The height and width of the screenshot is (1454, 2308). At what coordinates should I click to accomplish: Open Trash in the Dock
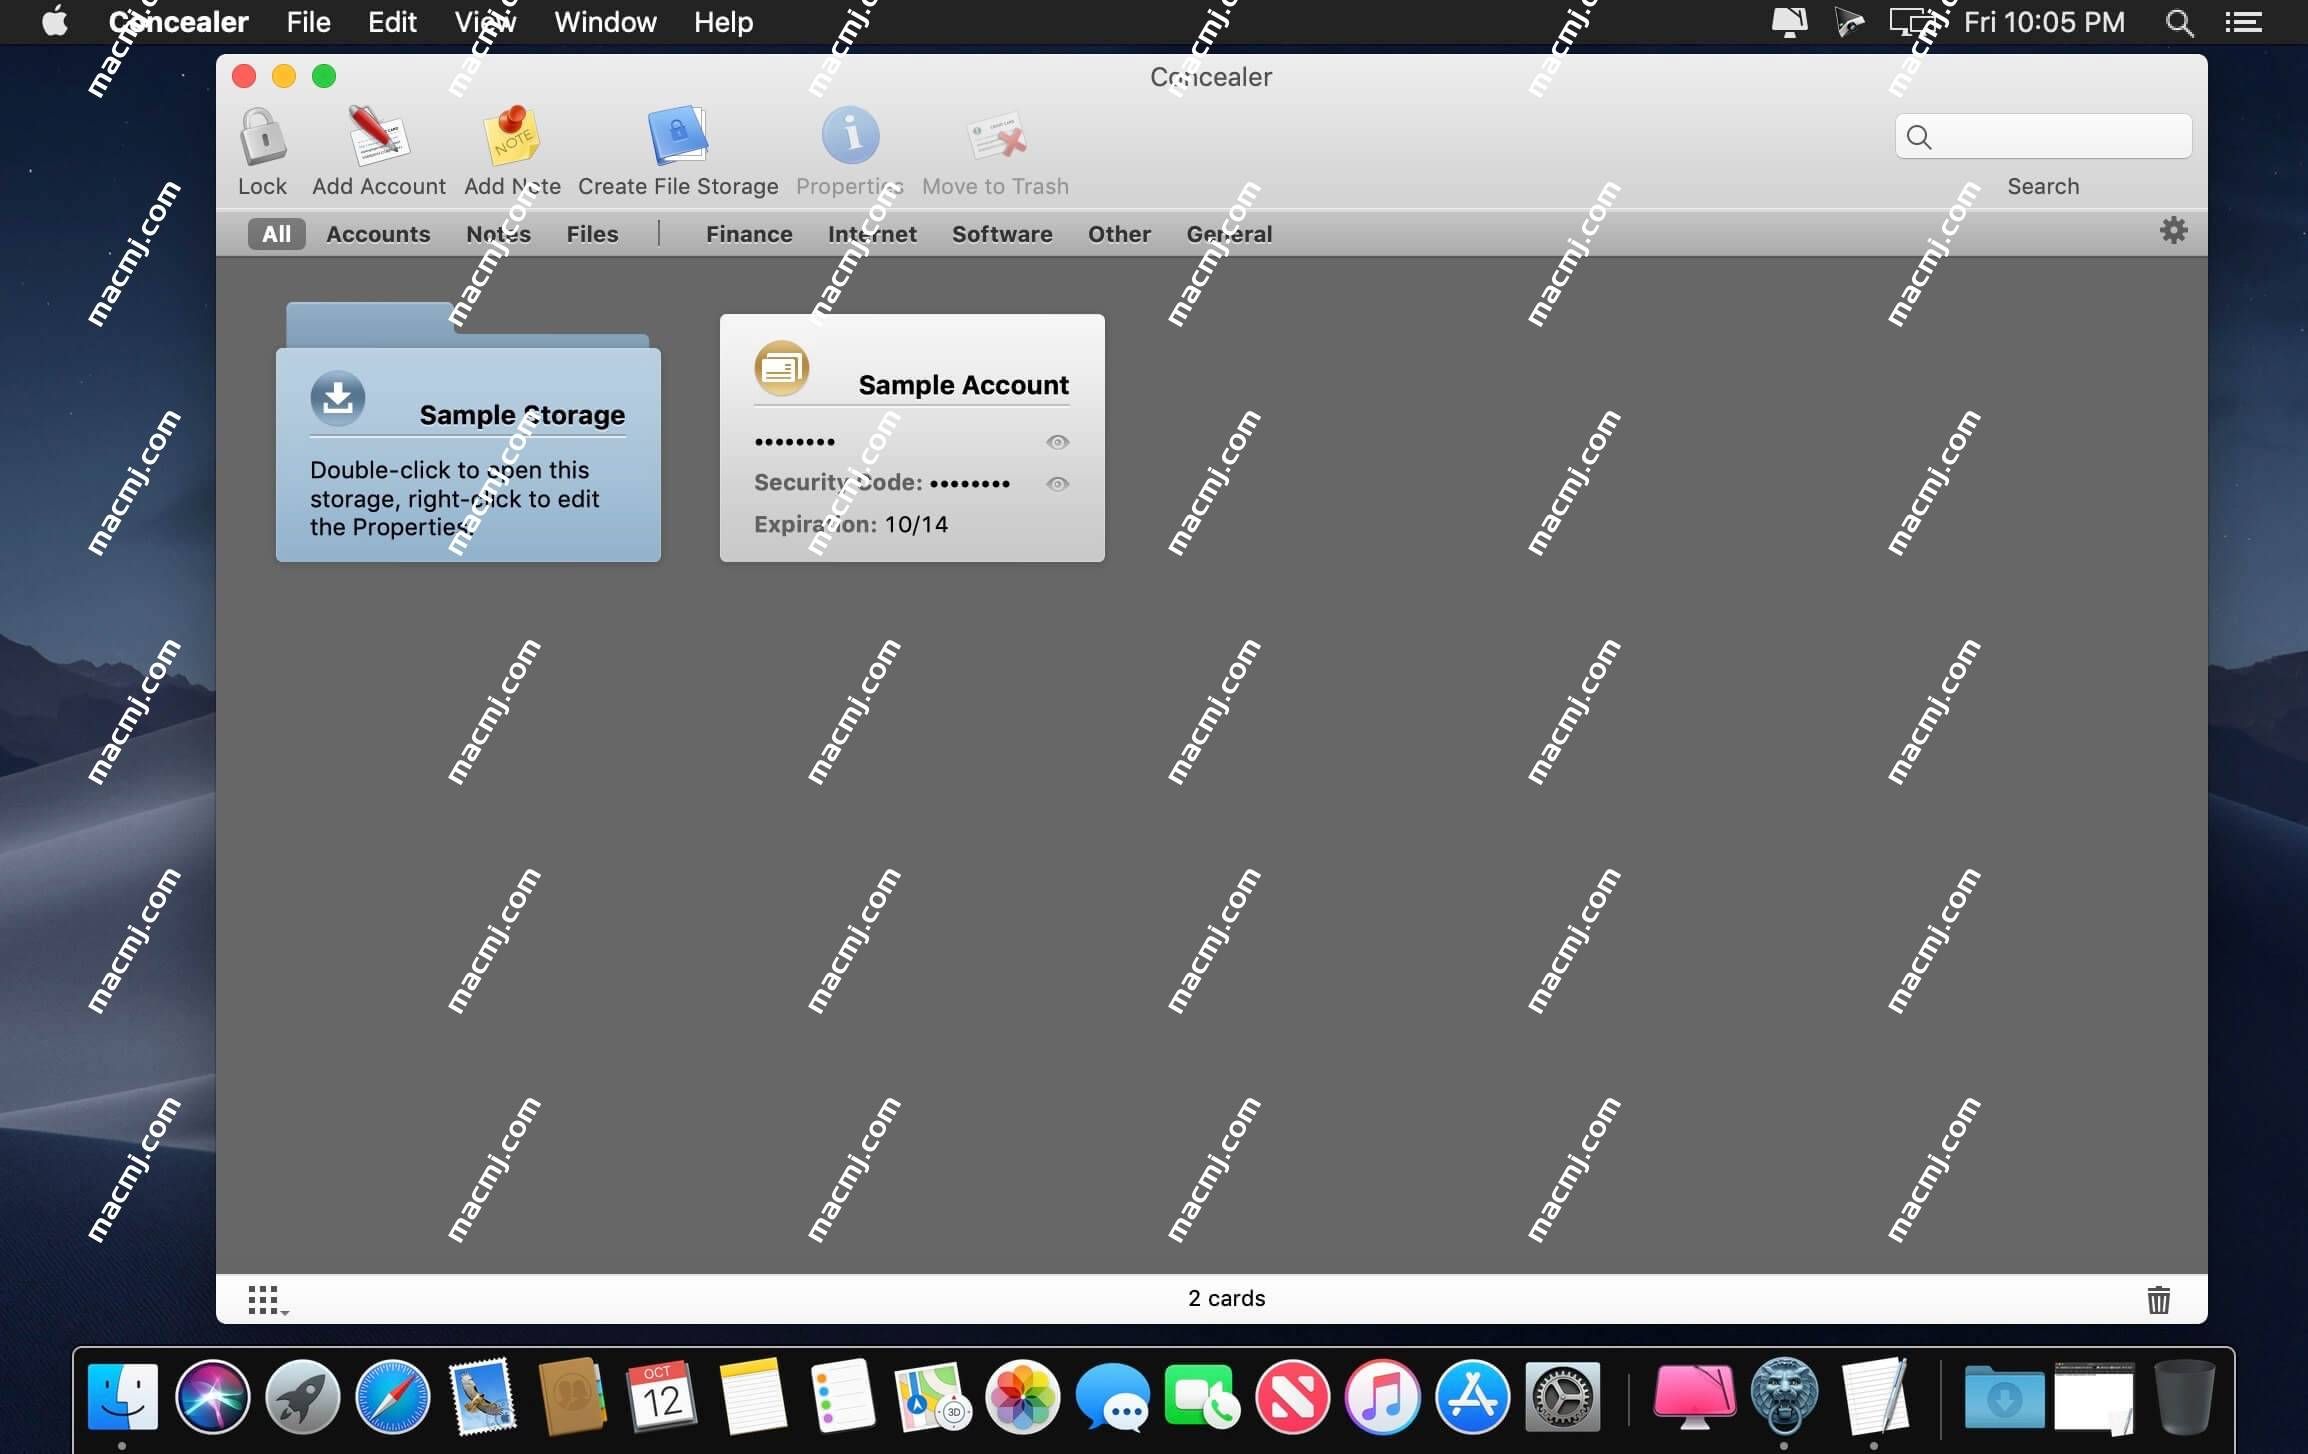point(2184,1397)
